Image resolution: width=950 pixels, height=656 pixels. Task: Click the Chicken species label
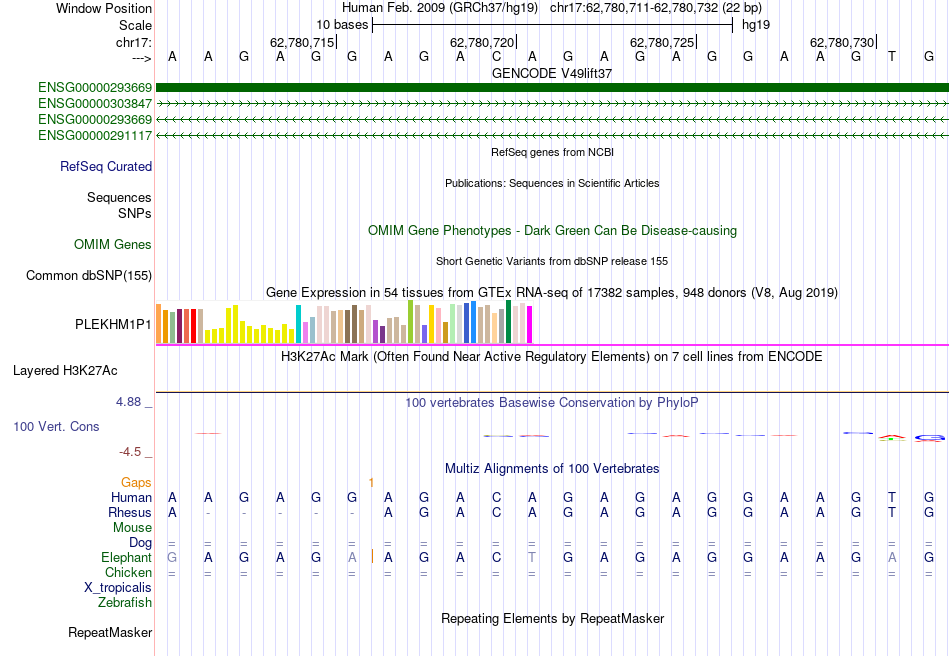pyautogui.click(x=128, y=572)
